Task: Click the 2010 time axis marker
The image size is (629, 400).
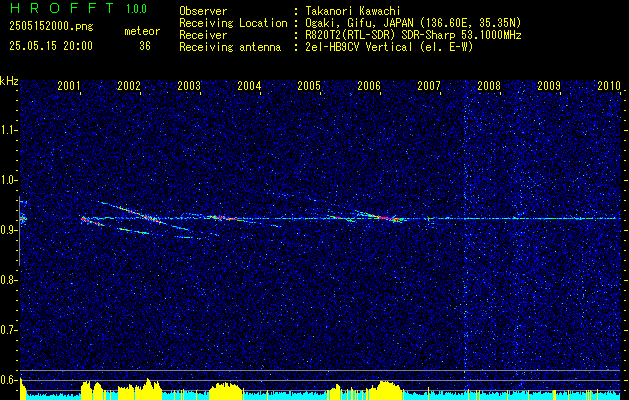Action: pyautogui.click(x=609, y=85)
